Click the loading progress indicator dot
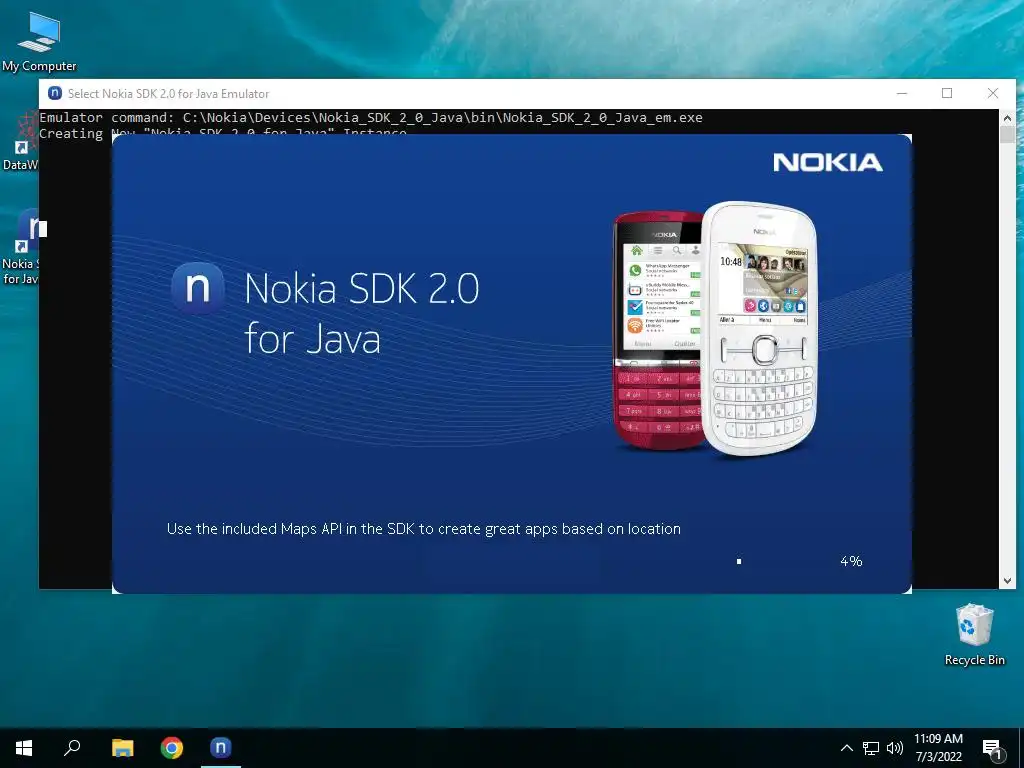The image size is (1024, 768). coord(739,561)
